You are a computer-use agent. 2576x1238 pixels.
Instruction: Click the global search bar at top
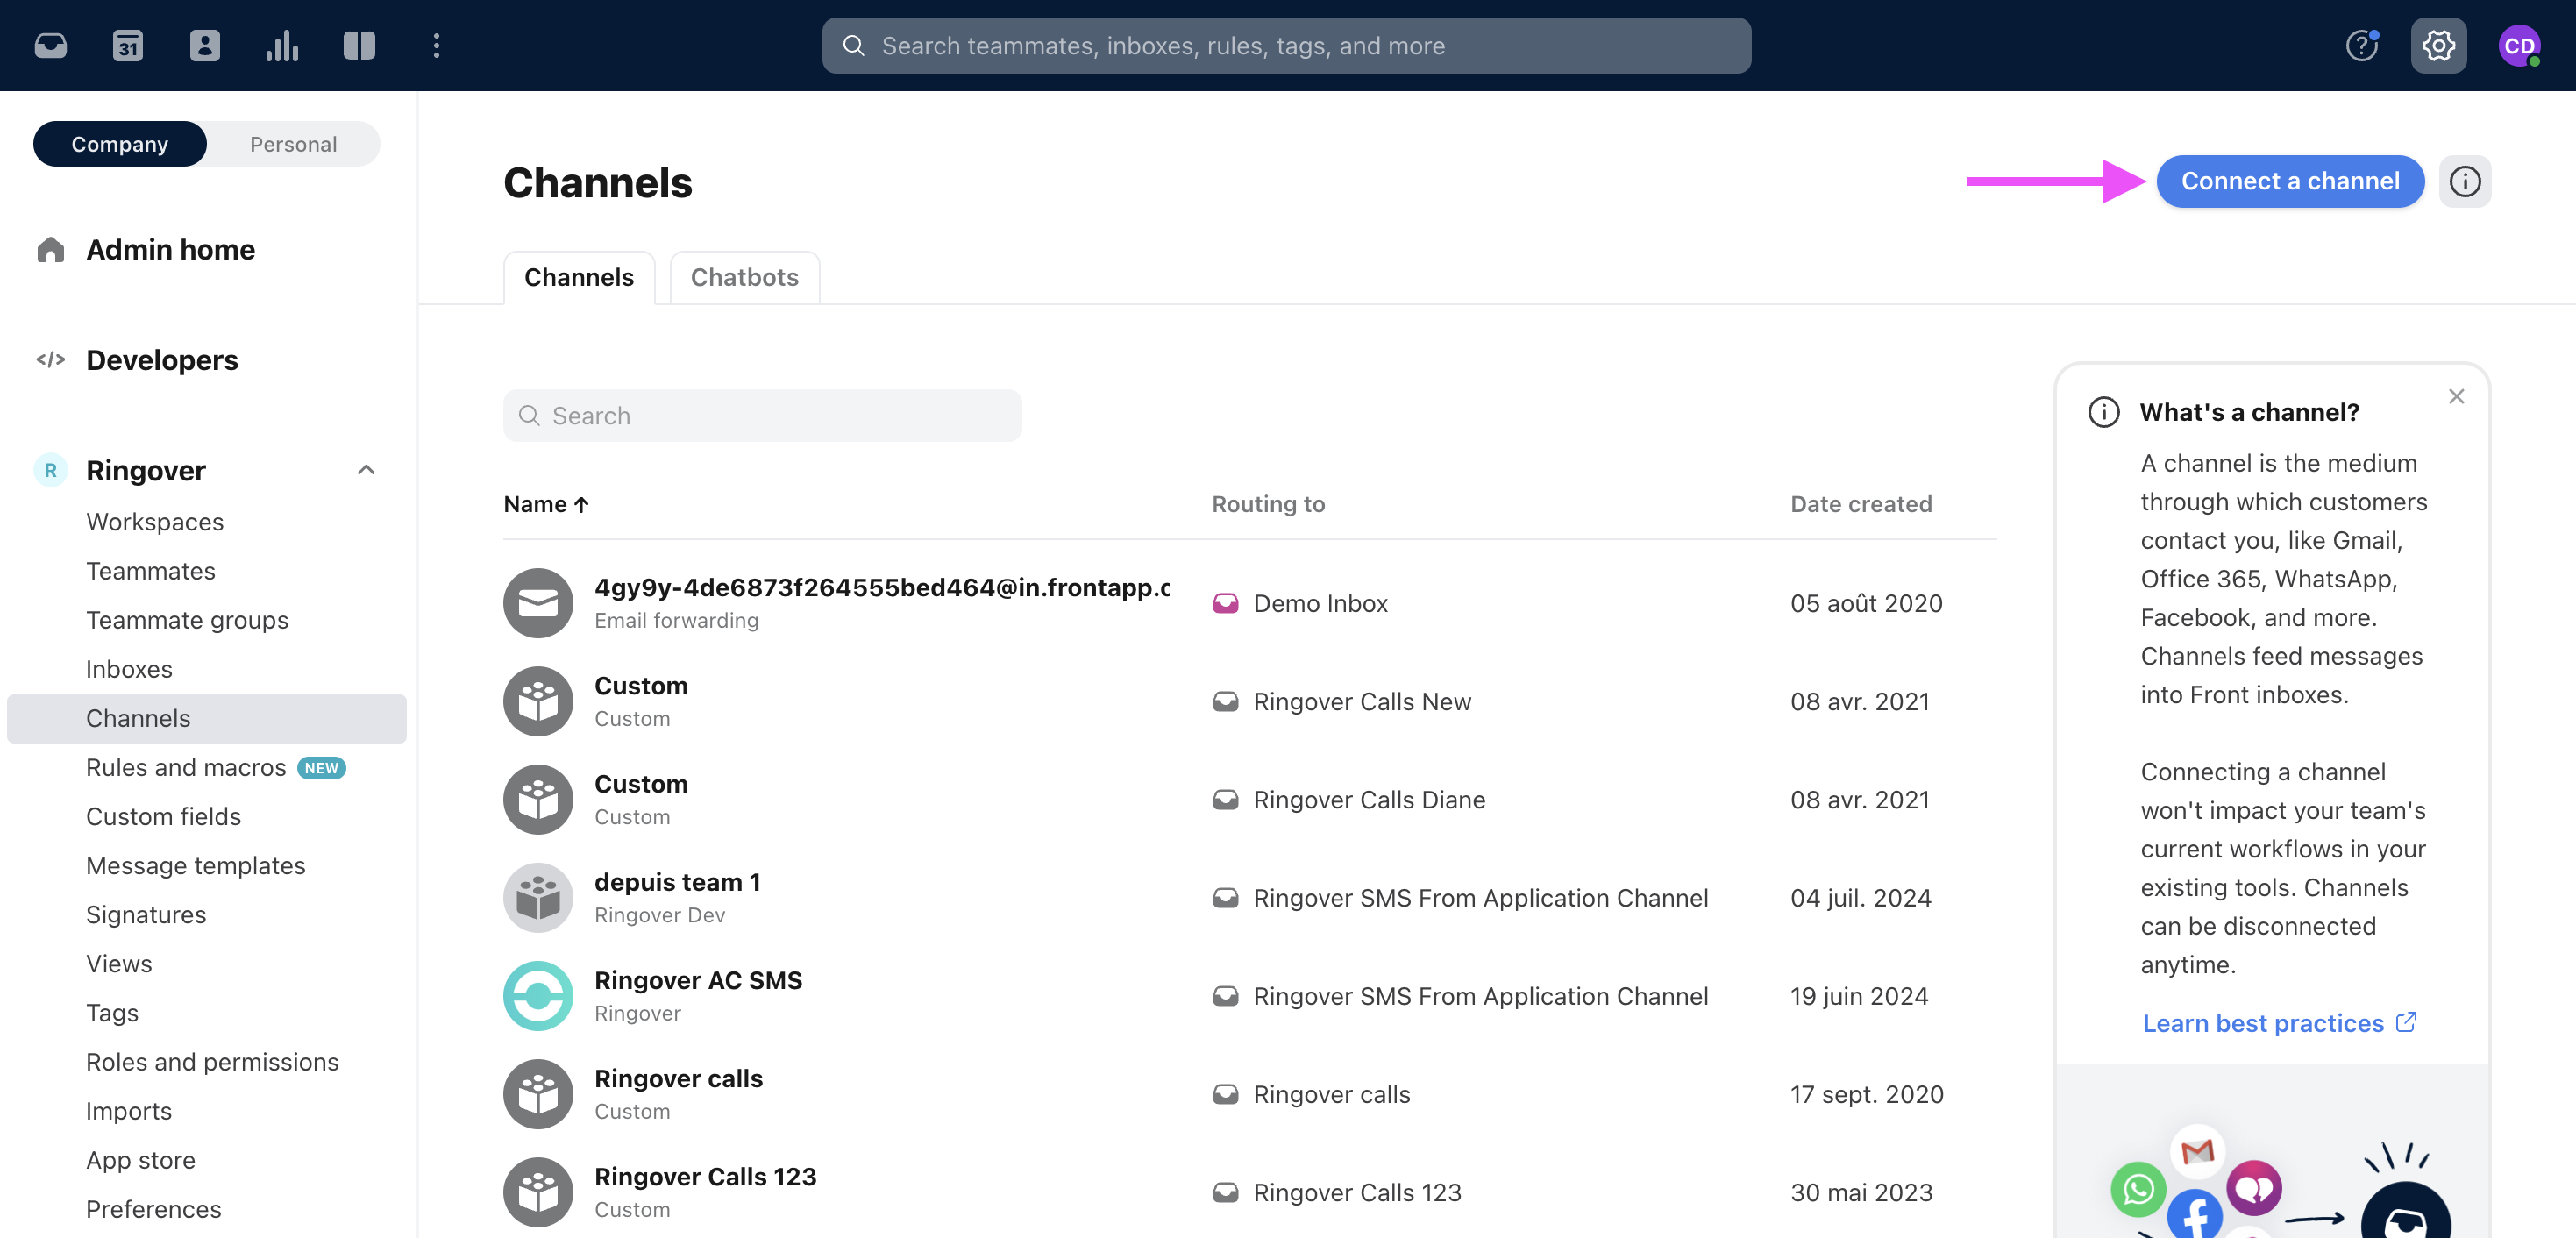(1286, 45)
